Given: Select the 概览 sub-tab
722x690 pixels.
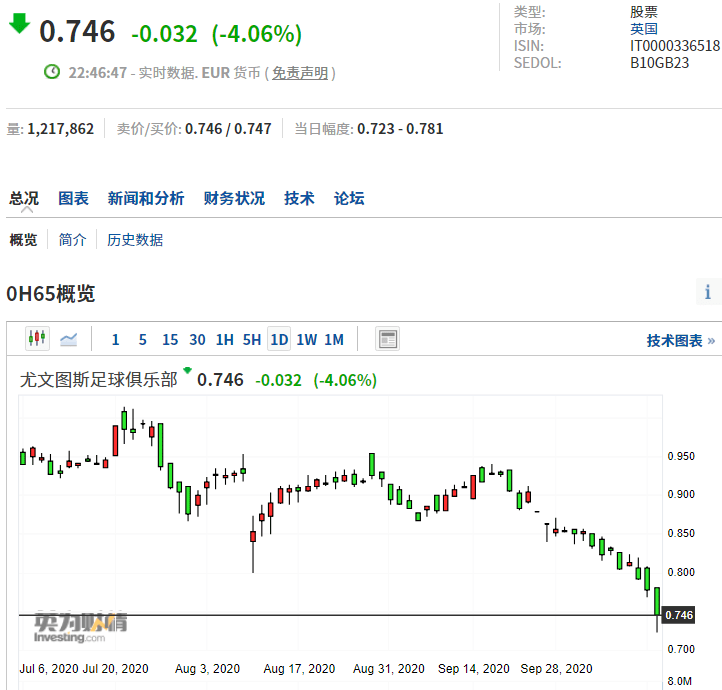Looking at the screenshot, I should [x=23, y=239].
